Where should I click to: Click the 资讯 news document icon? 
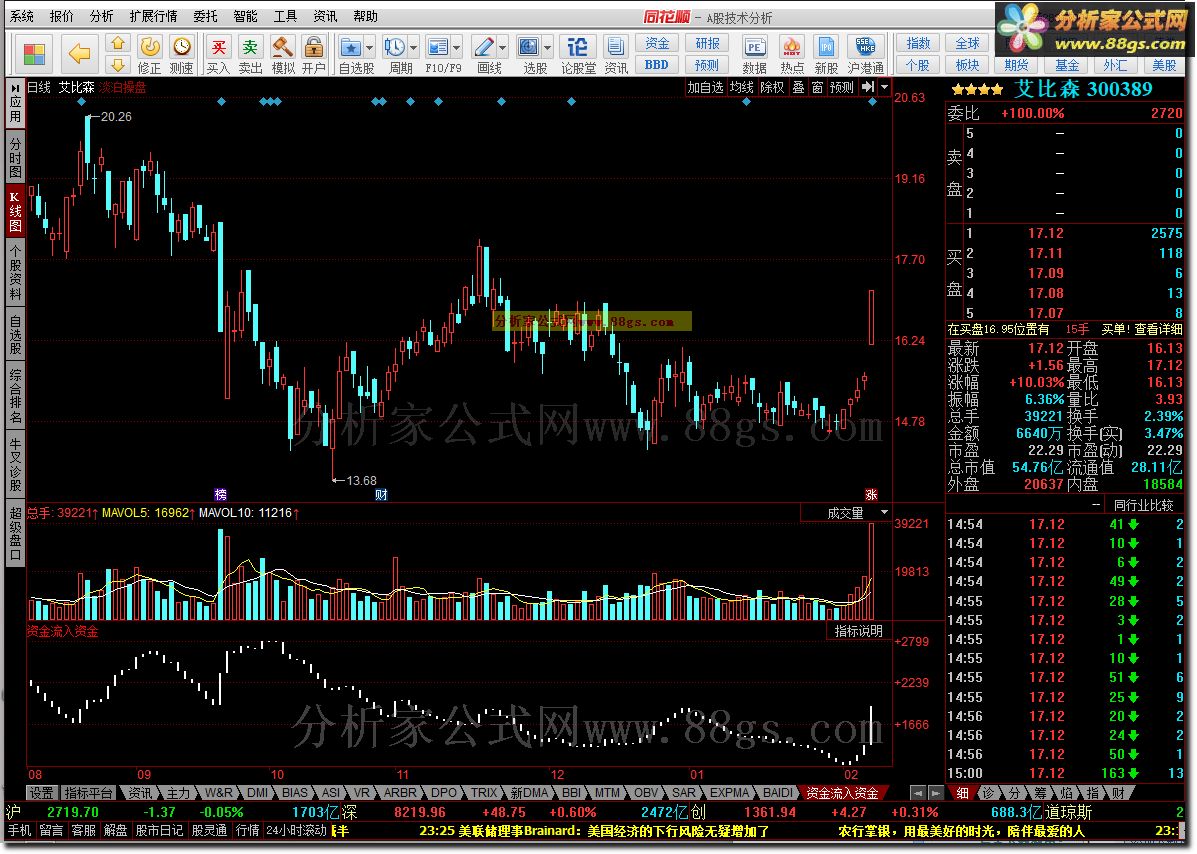pyautogui.click(x=615, y=47)
